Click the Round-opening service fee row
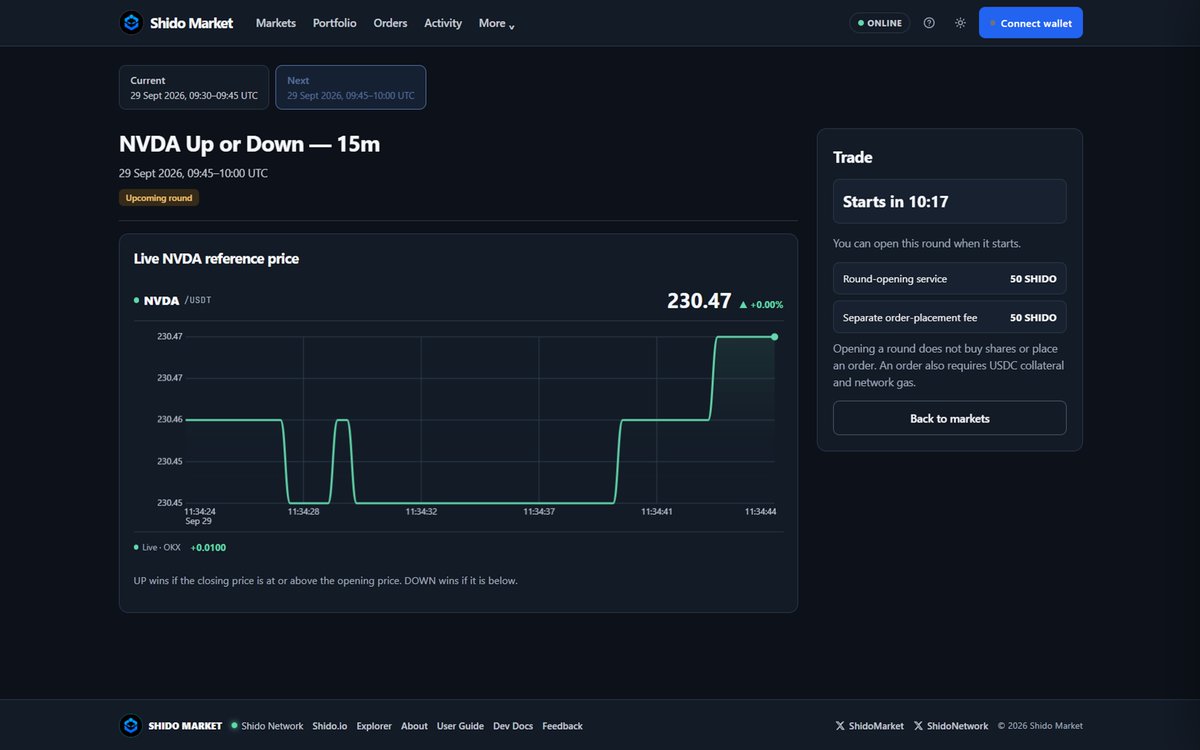The height and width of the screenshot is (750, 1200). pyautogui.click(x=950, y=279)
